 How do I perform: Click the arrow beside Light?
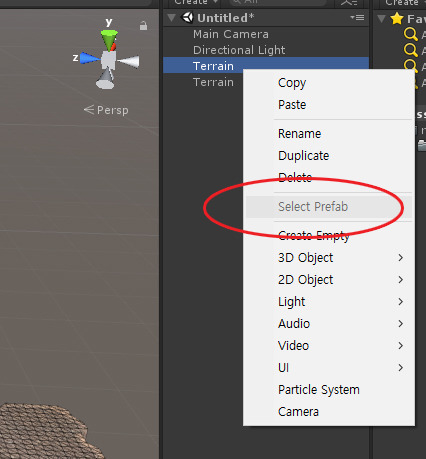pos(401,302)
